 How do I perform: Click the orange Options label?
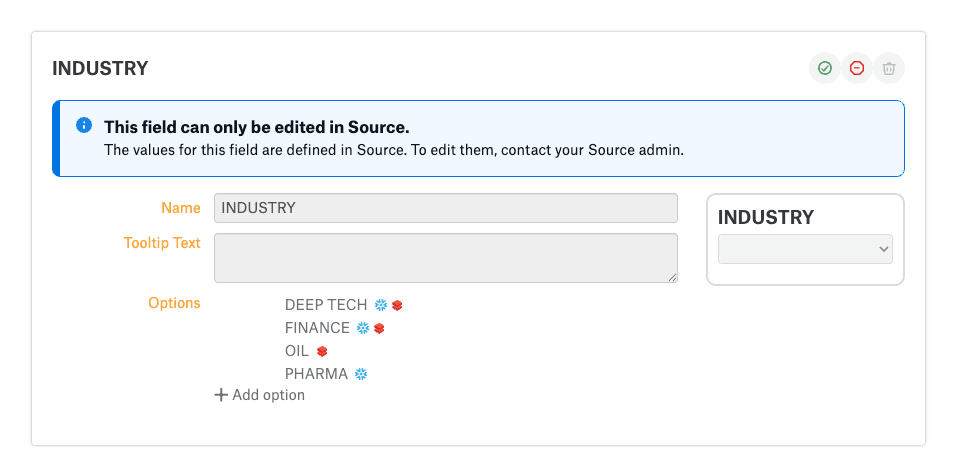point(174,303)
